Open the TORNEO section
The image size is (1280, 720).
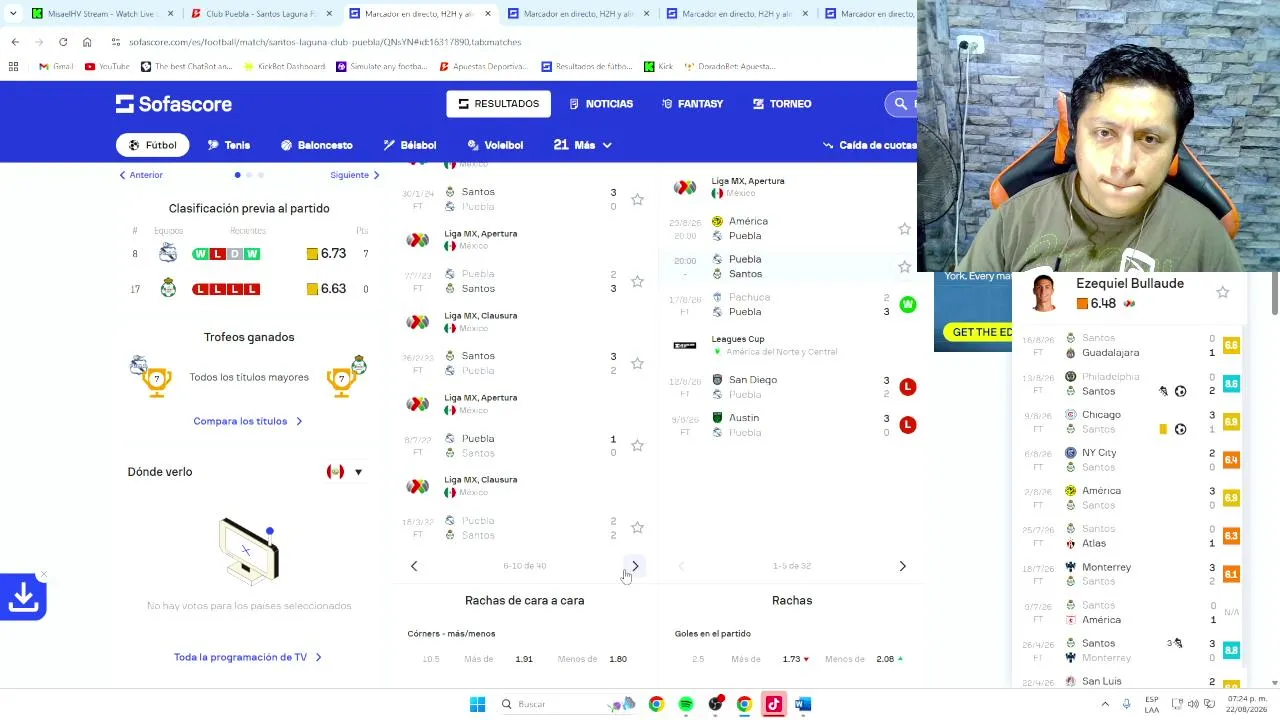click(x=782, y=104)
